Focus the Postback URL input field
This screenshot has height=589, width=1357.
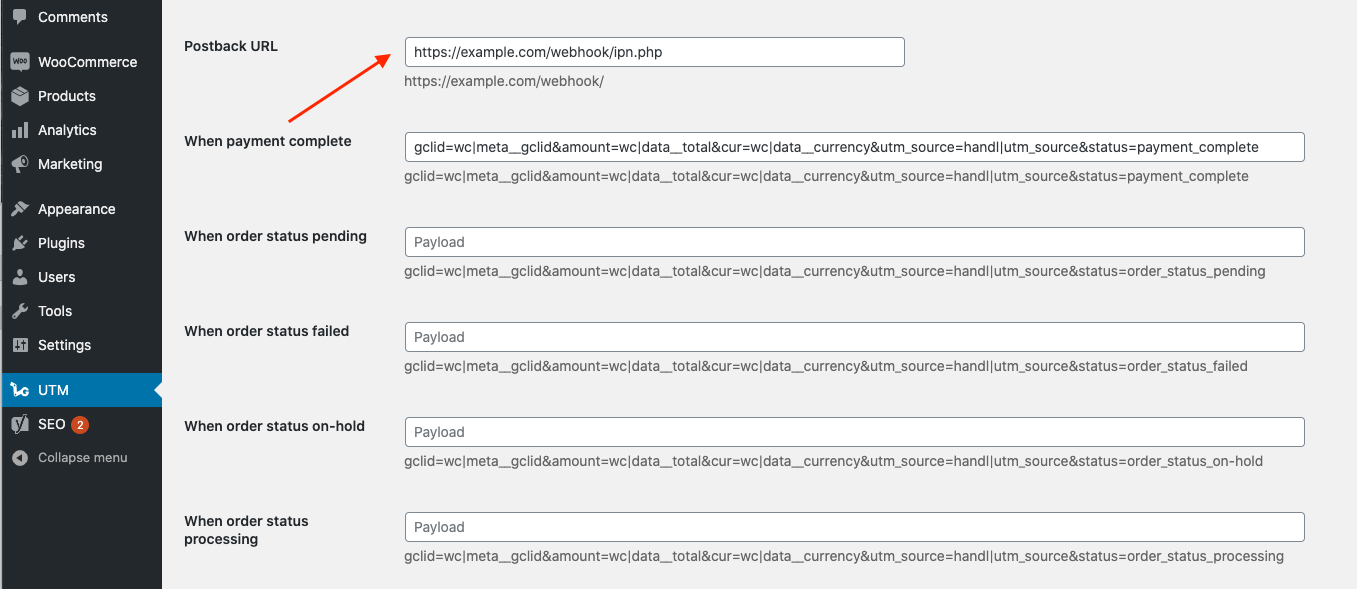(x=654, y=52)
